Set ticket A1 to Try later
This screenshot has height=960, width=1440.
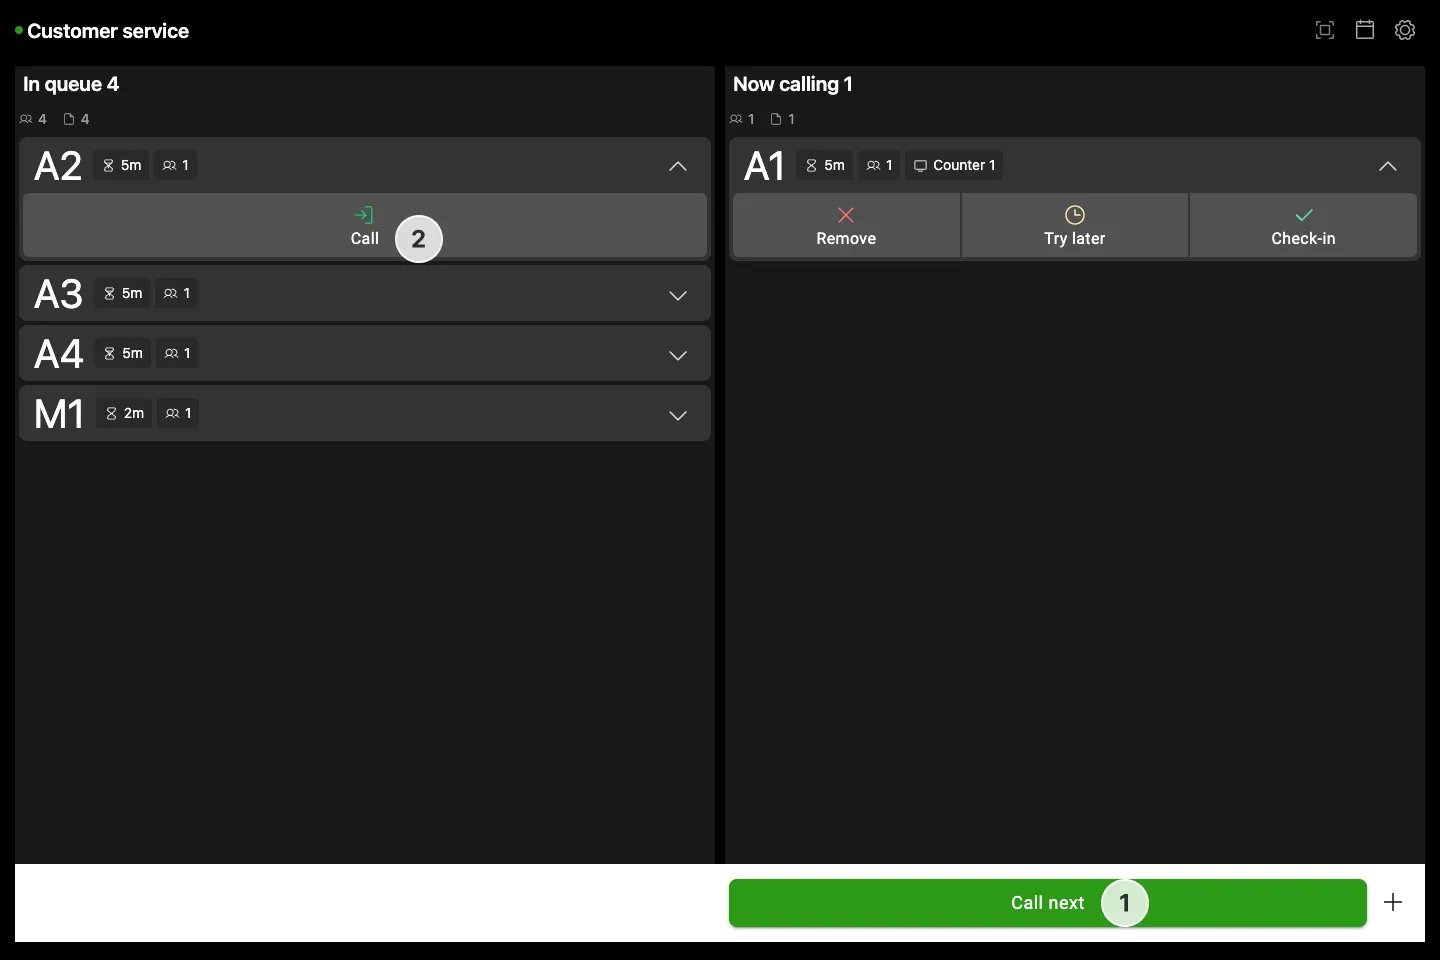(x=1075, y=226)
